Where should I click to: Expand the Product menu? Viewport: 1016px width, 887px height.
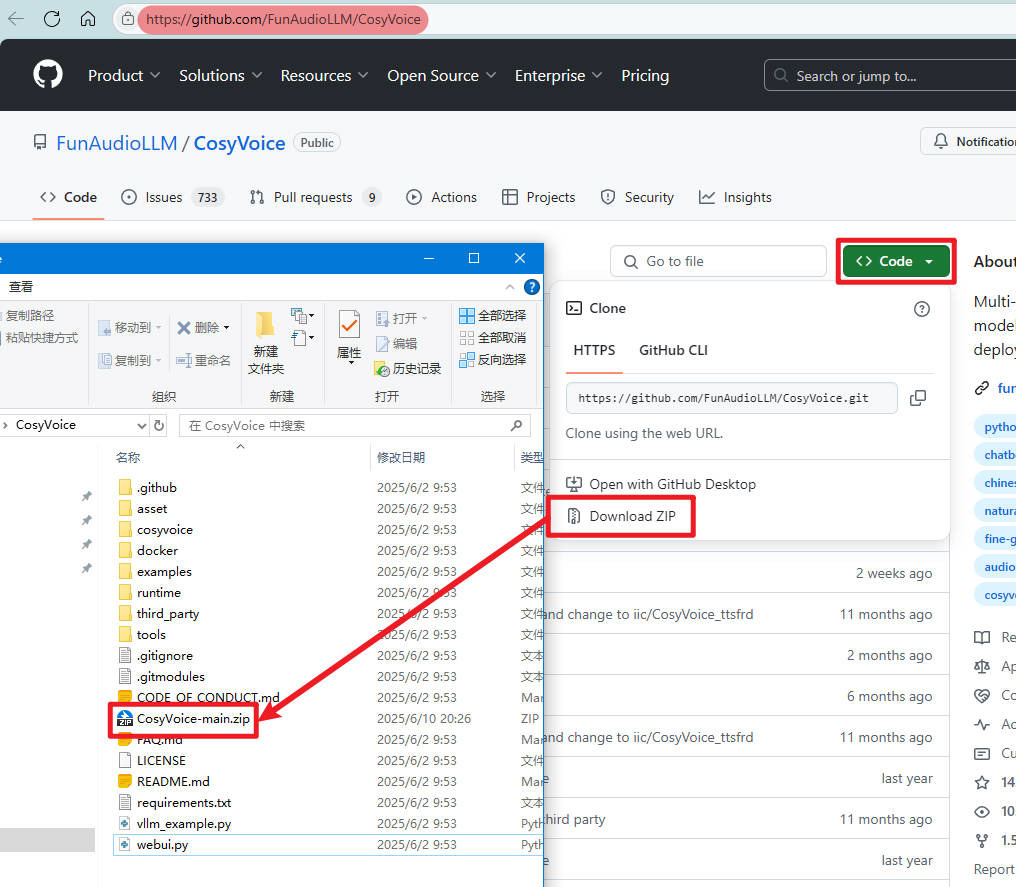[124, 76]
